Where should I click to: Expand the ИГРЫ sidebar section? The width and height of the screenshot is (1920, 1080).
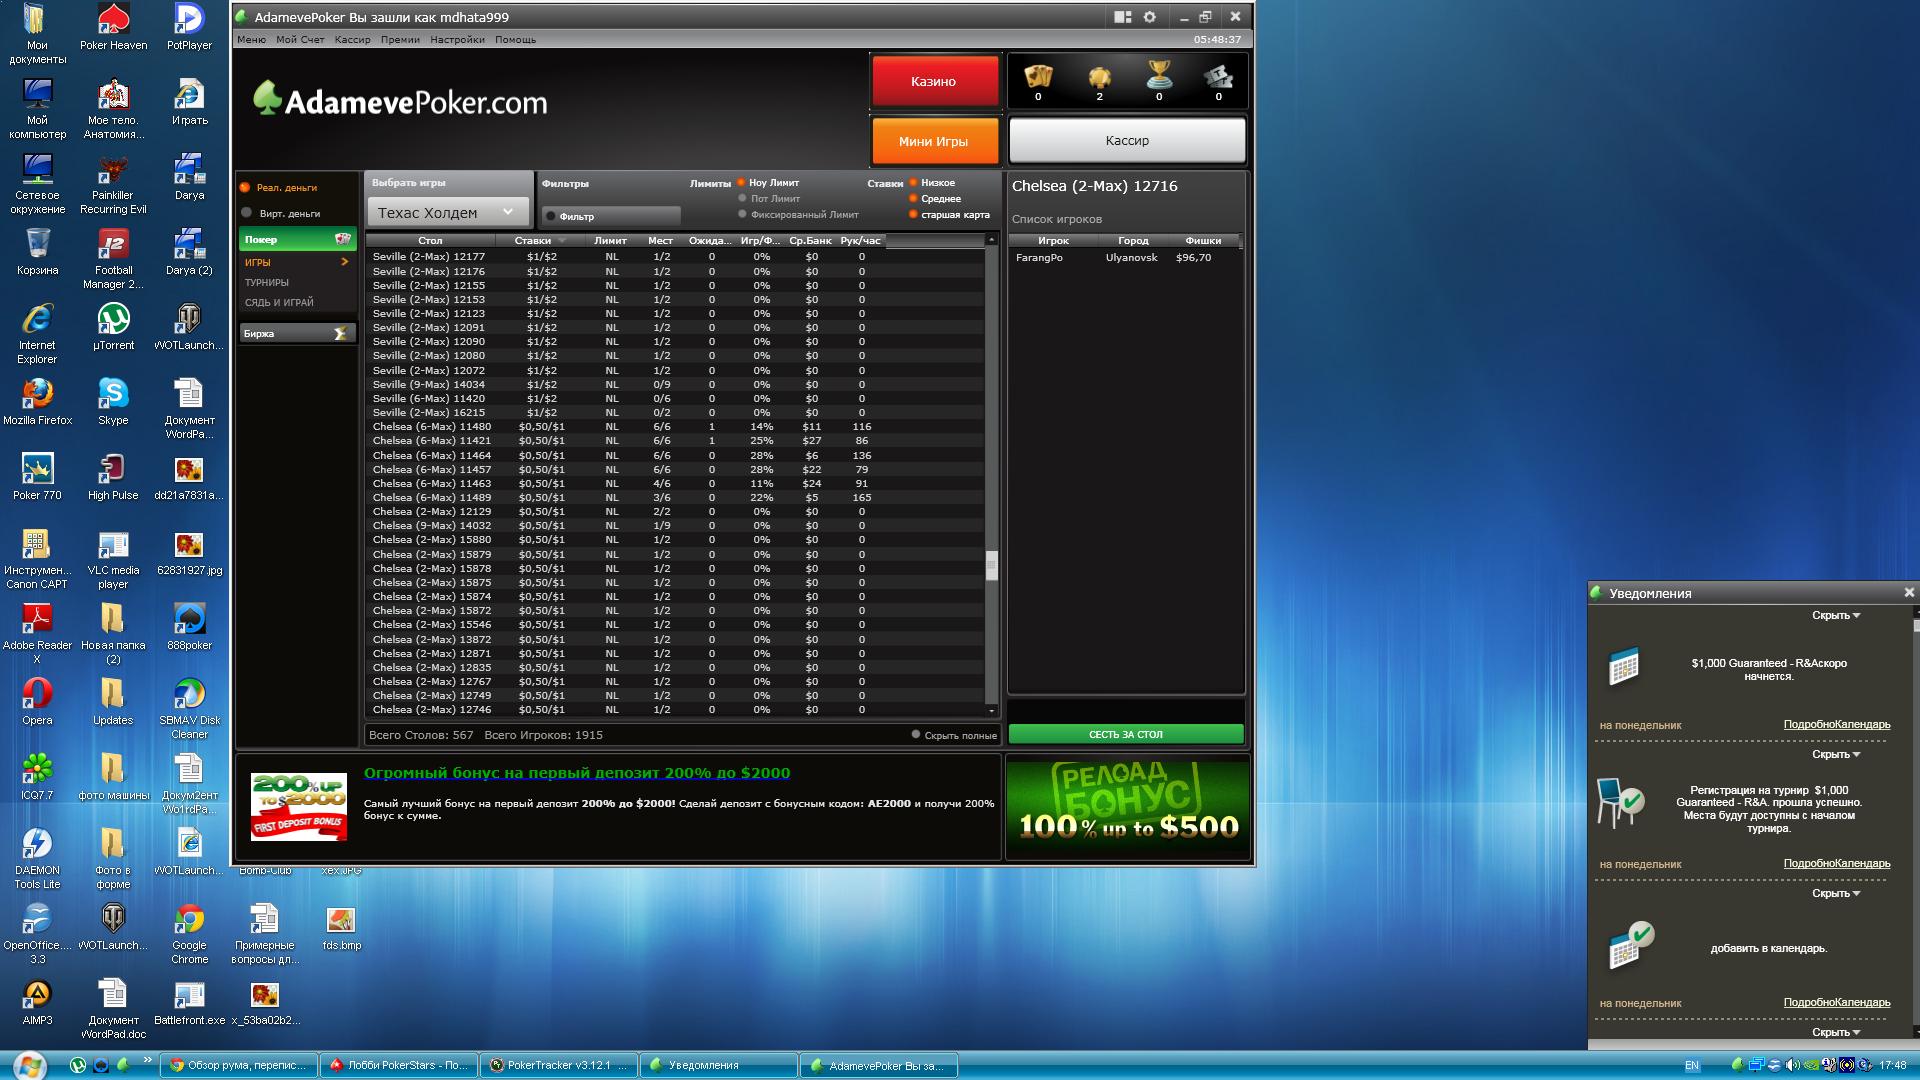tap(297, 262)
